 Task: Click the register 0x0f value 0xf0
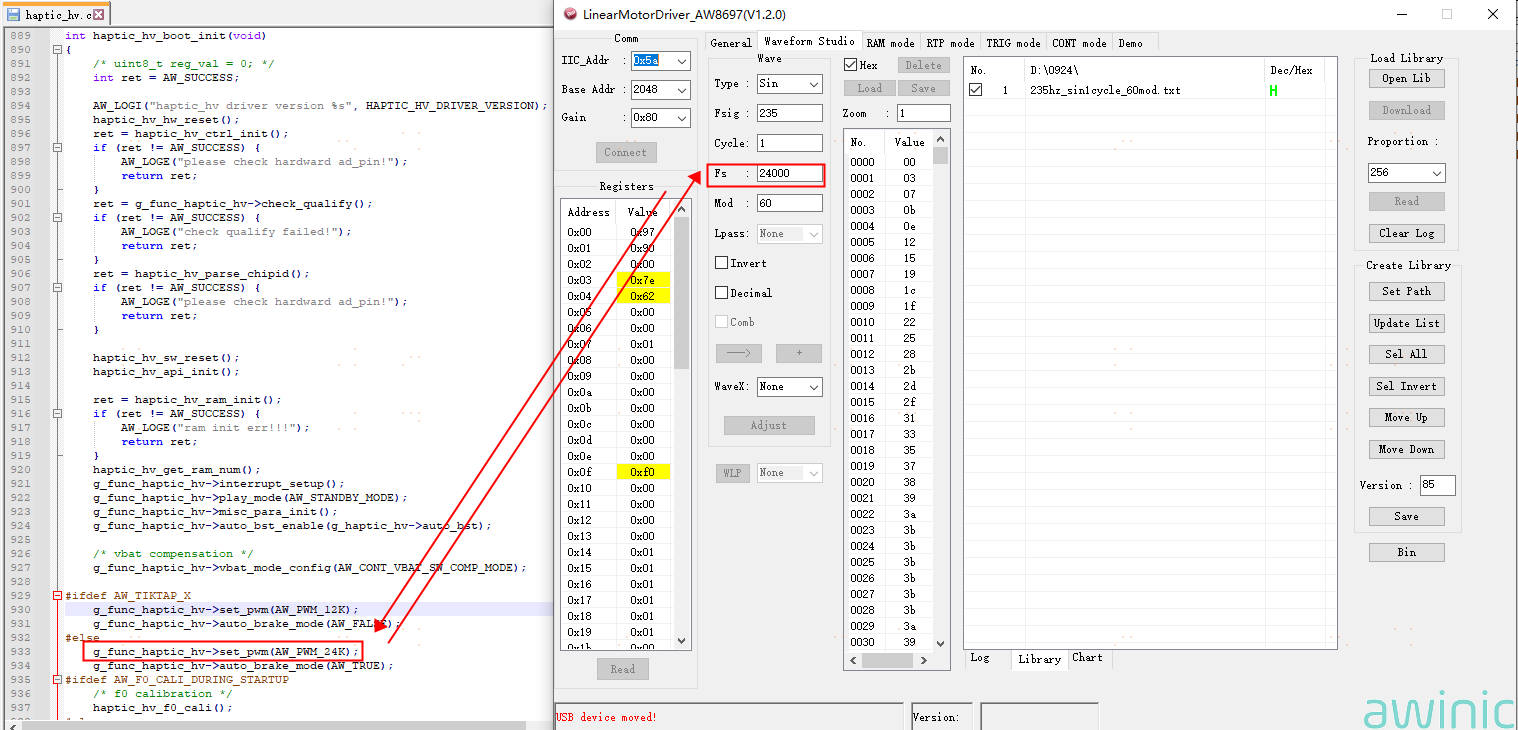[642, 472]
